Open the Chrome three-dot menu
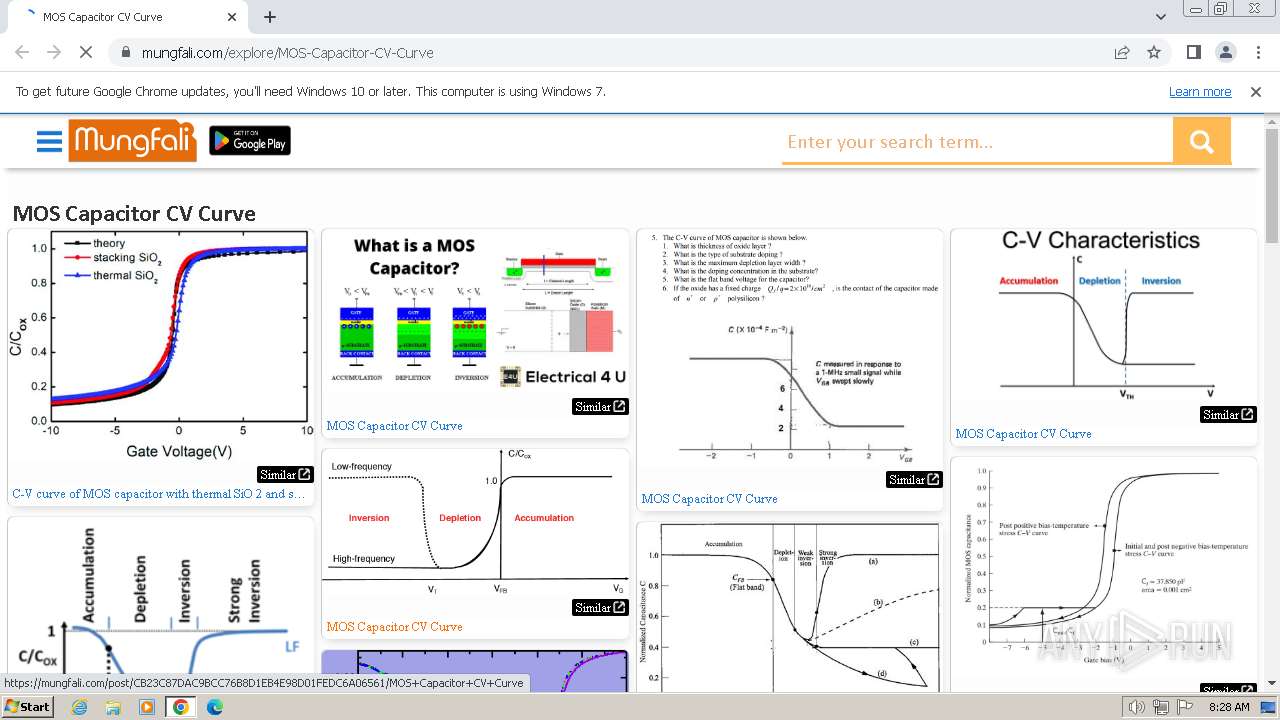Viewport: 1280px width, 720px height. click(x=1258, y=52)
